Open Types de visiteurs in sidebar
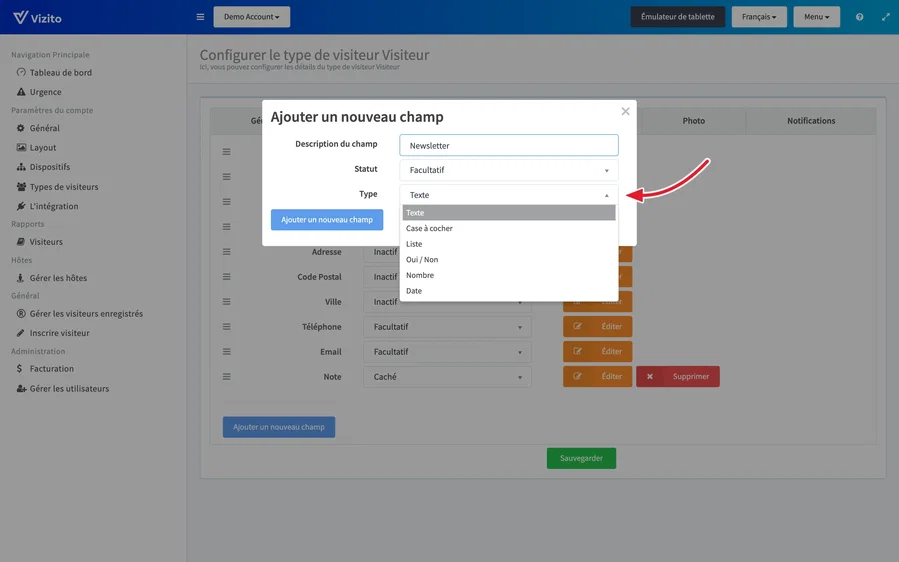The width and height of the screenshot is (899, 562). (x=64, y=186)
